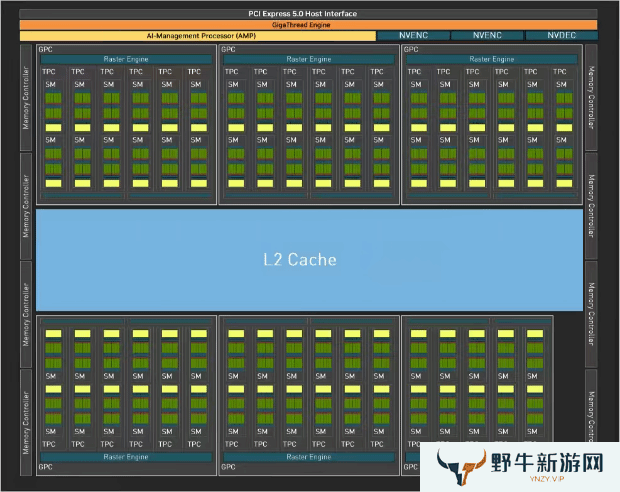Image resolution: width=620 pixels, height=492 pixels.
Task: Click Raster Engine in the bottom-middle GPC
Action: pyautogui.click(x=309, y=457)
